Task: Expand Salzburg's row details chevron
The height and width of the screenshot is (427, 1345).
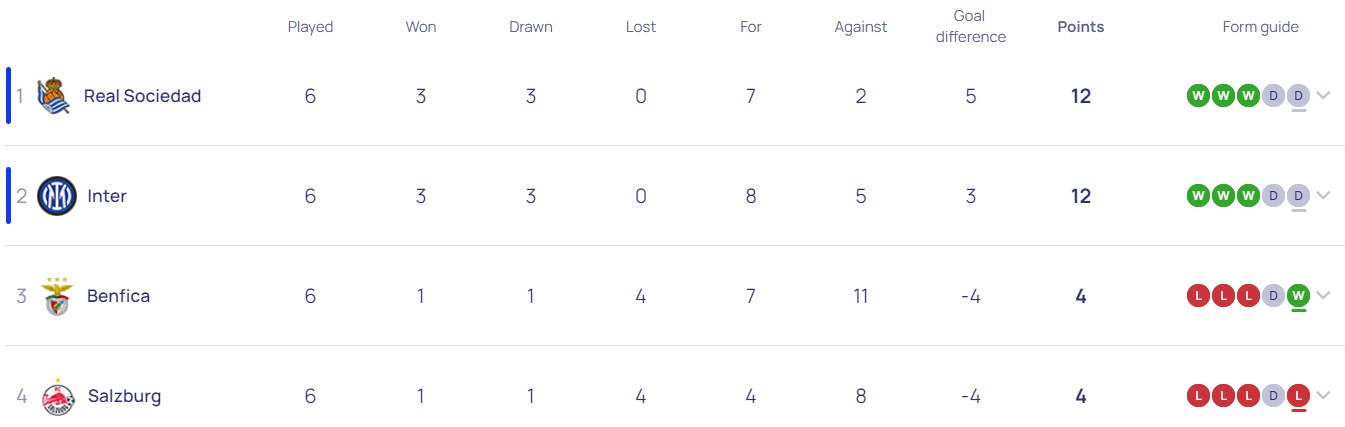Action: tap(1324, 396)
